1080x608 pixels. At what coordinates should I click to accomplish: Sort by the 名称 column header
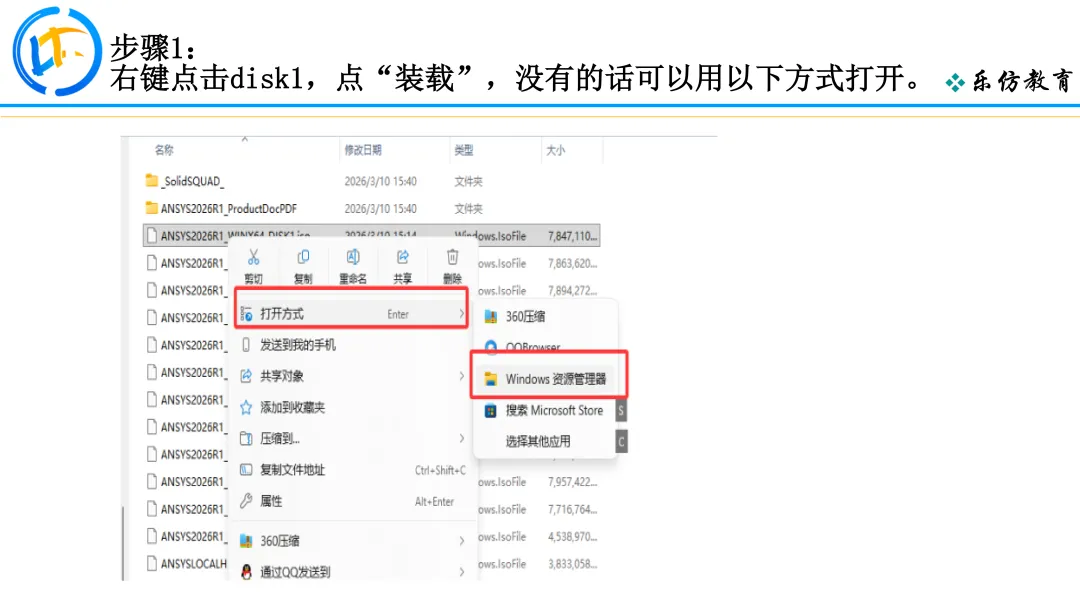164,150
